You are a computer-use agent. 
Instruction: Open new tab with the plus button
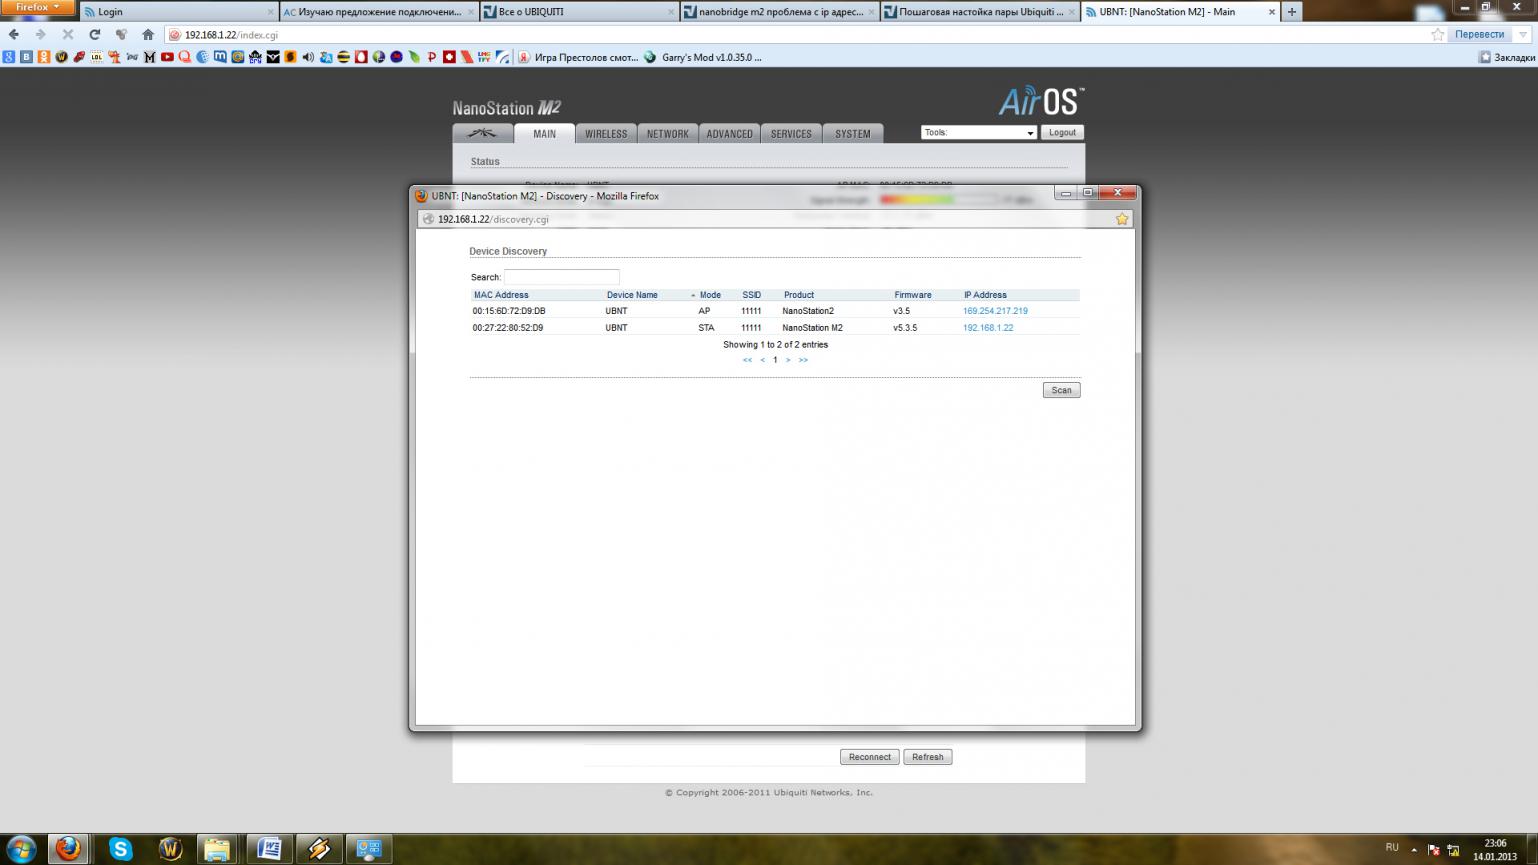coord(1291,12)
